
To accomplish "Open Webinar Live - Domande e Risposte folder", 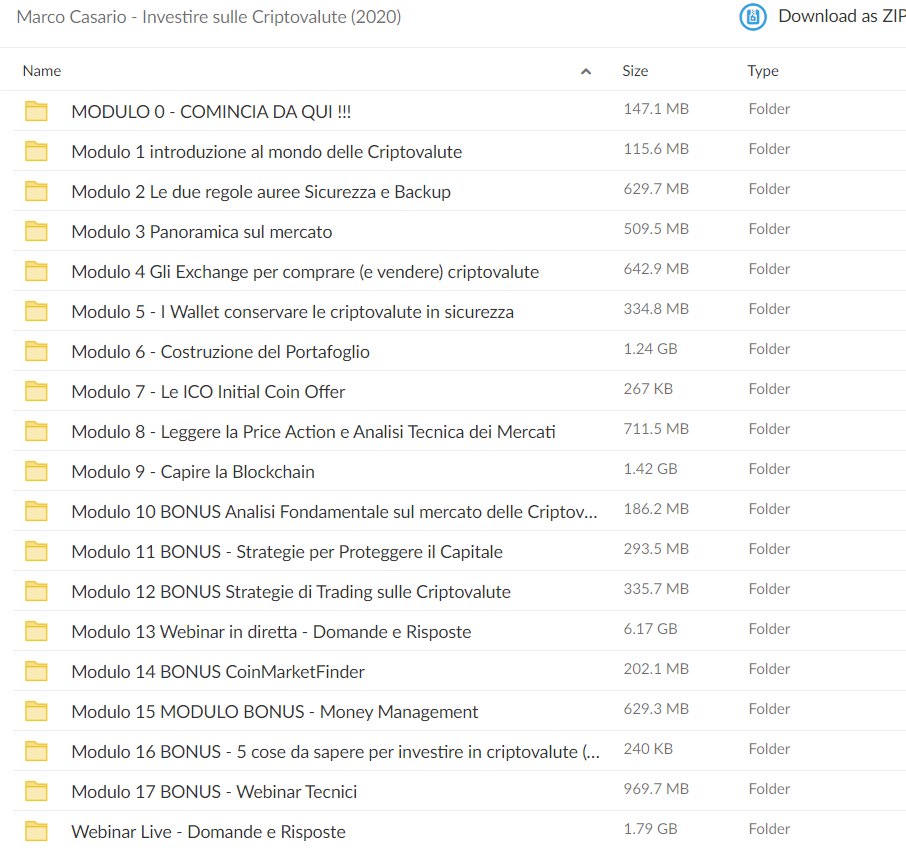I will click(208, 832).
